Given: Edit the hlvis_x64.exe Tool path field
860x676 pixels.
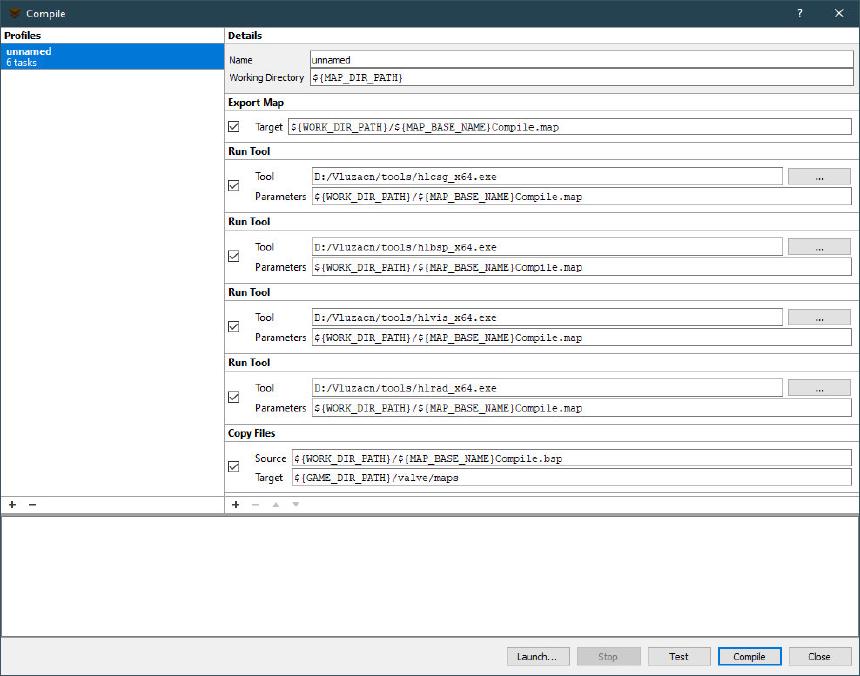Looking at the screenshot, I should pos(547,317).
